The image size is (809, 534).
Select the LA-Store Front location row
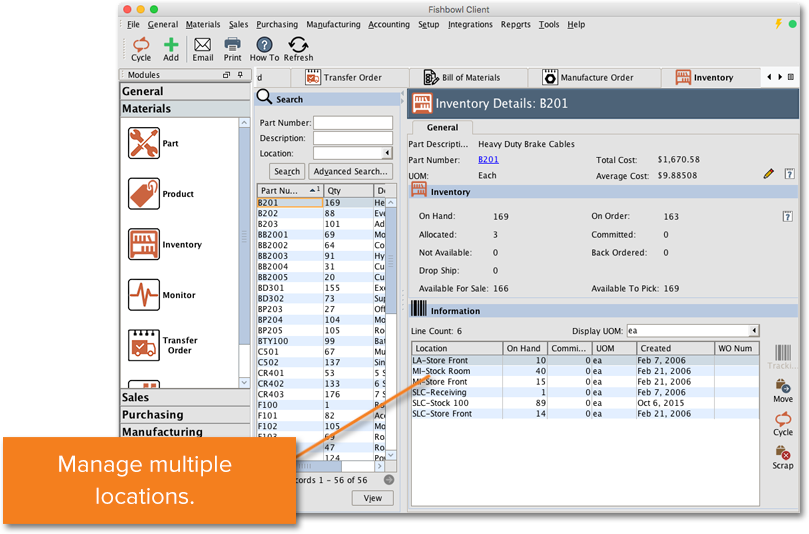tap(585, 360)
